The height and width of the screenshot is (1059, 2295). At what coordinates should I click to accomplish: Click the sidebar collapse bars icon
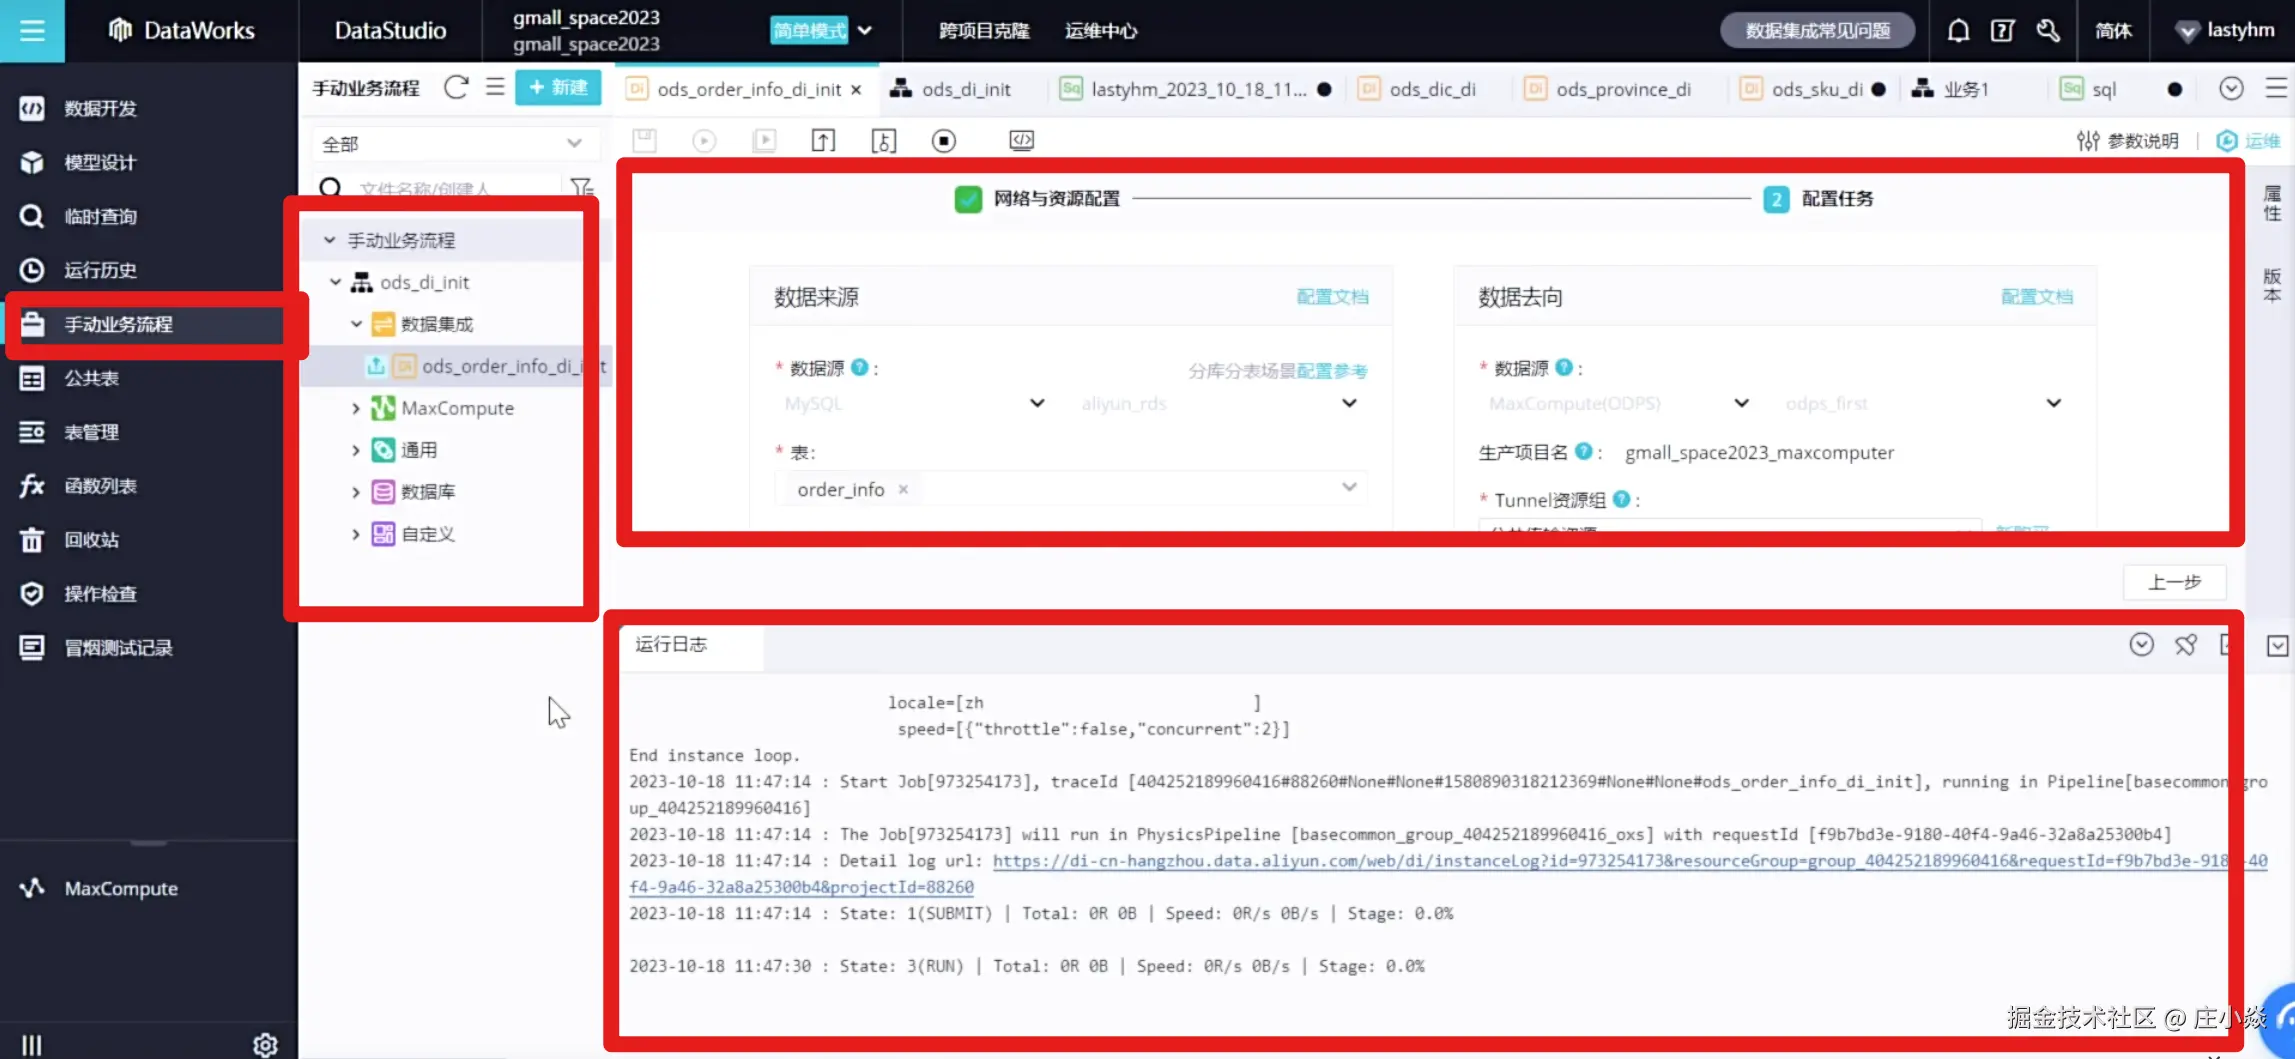tap(32, 1045)
